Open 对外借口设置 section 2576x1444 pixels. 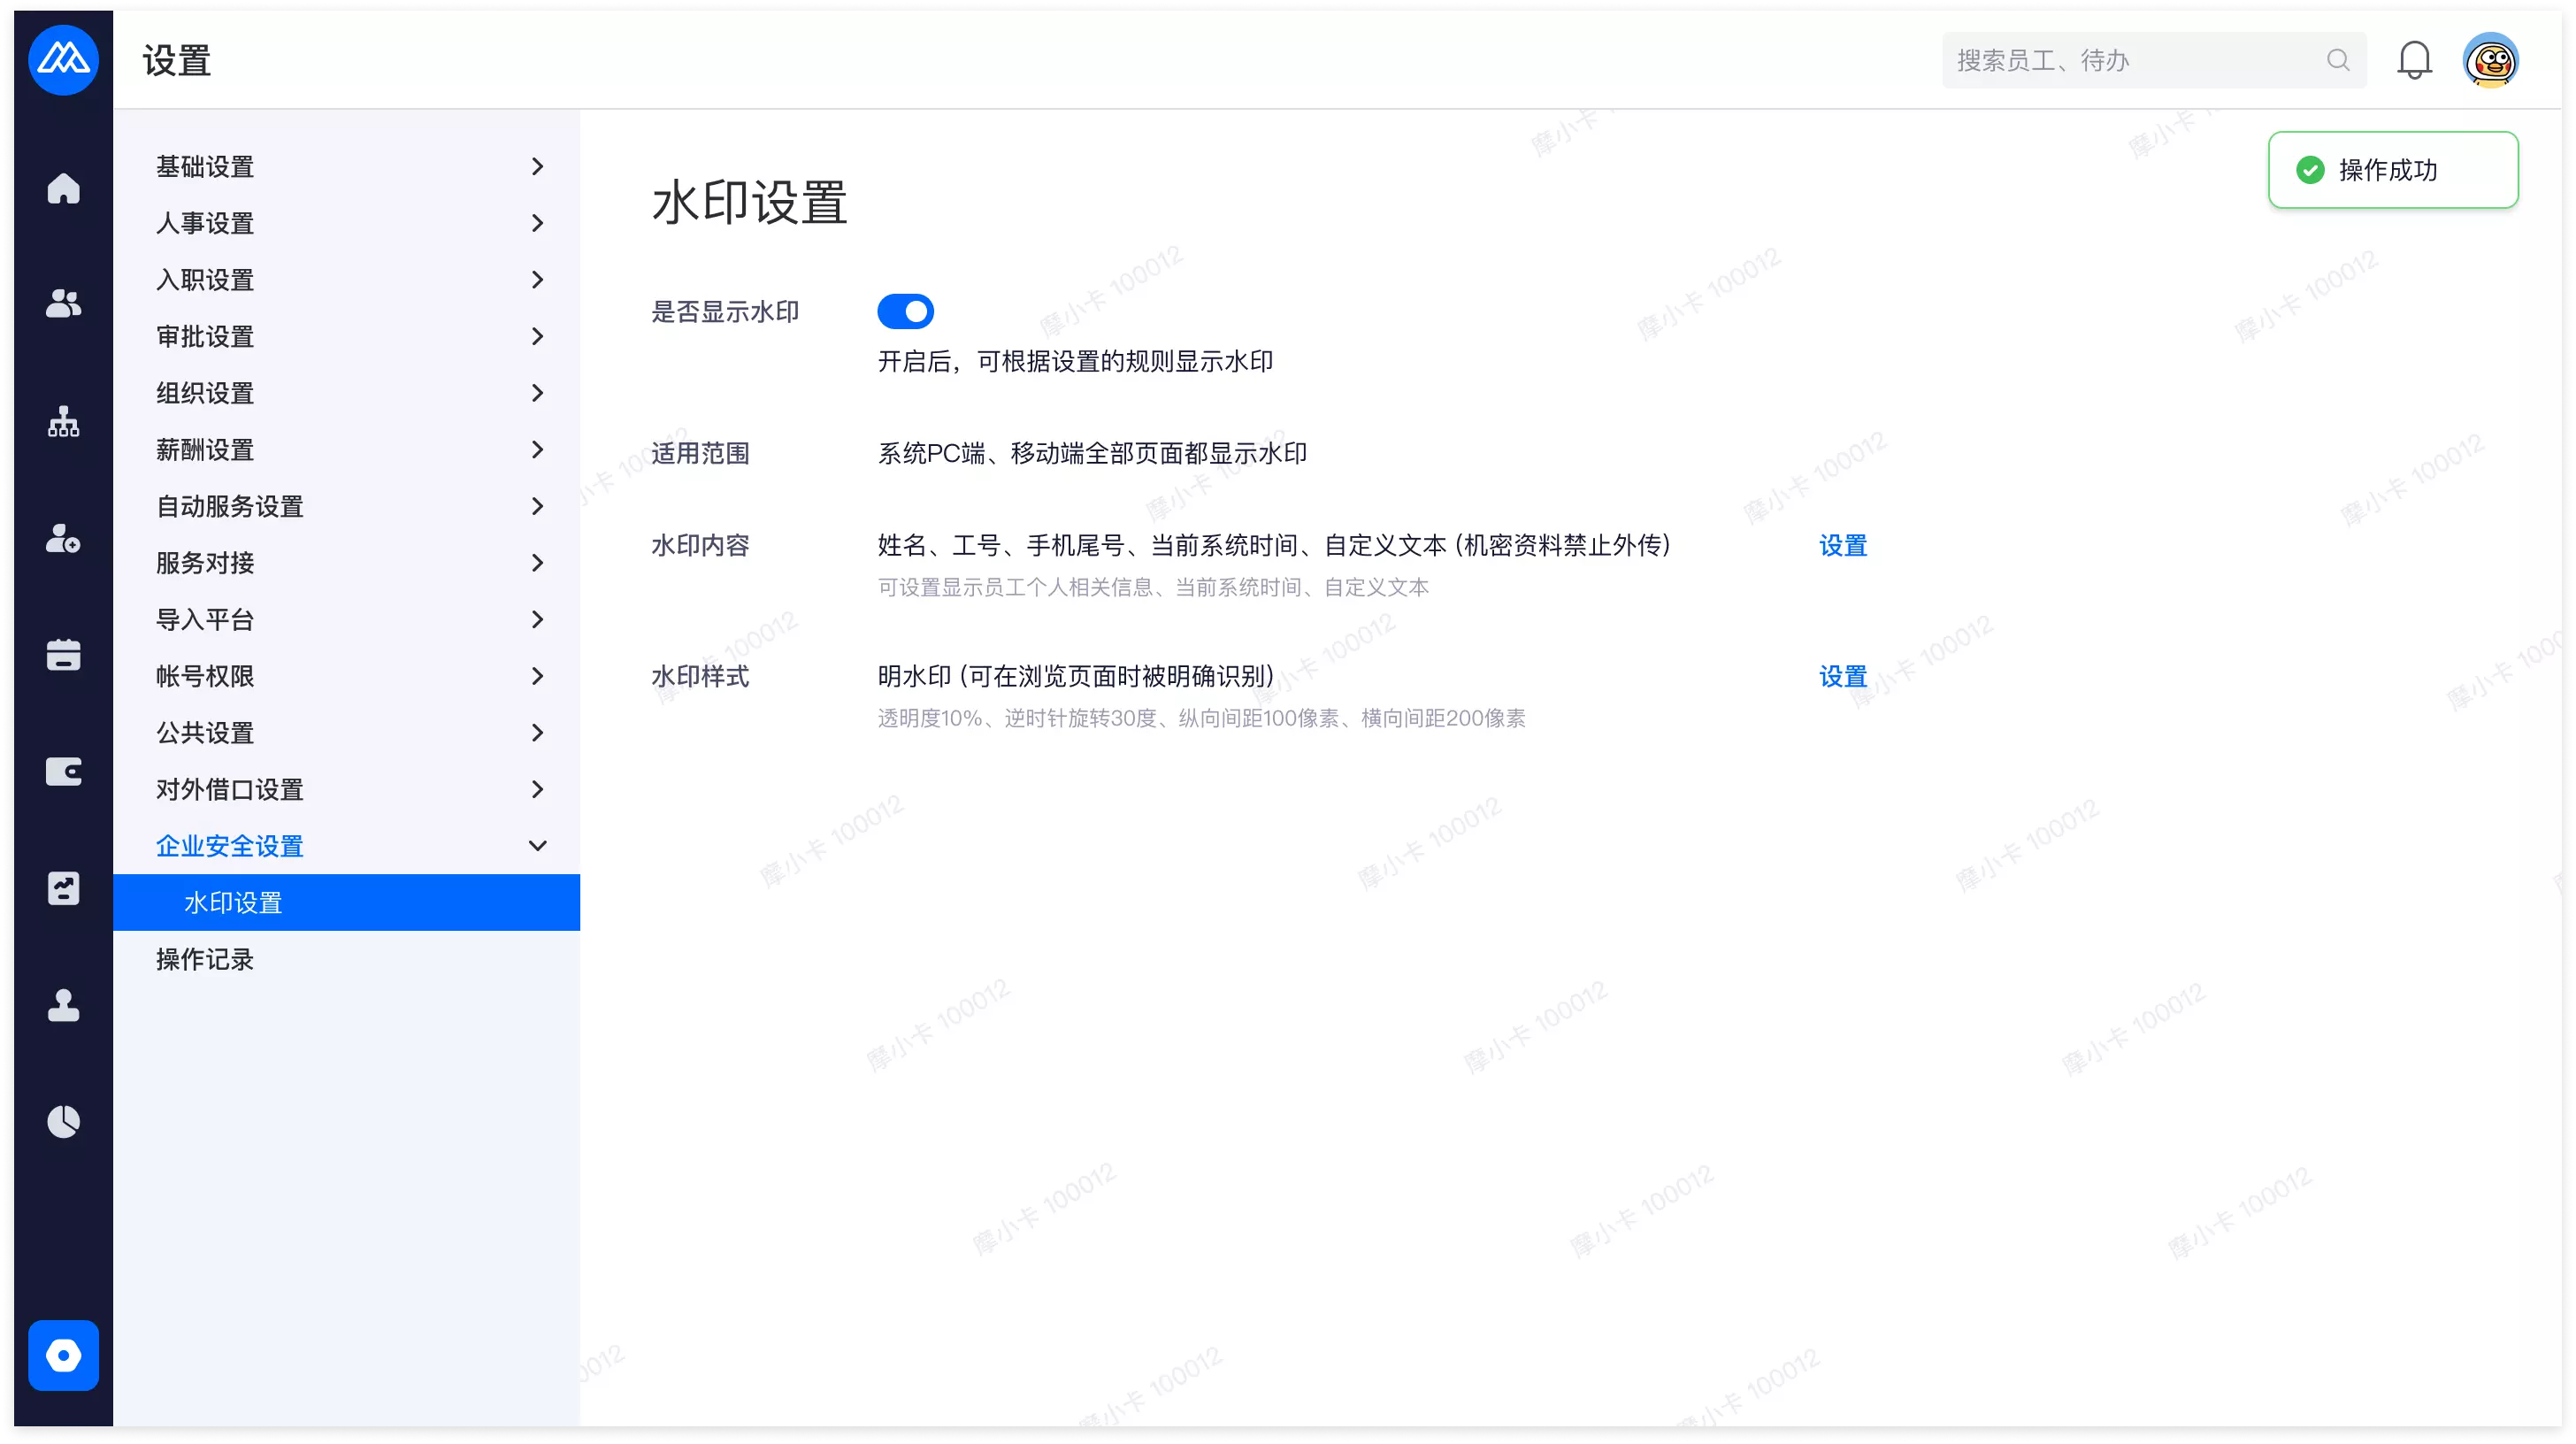(346, 789)
